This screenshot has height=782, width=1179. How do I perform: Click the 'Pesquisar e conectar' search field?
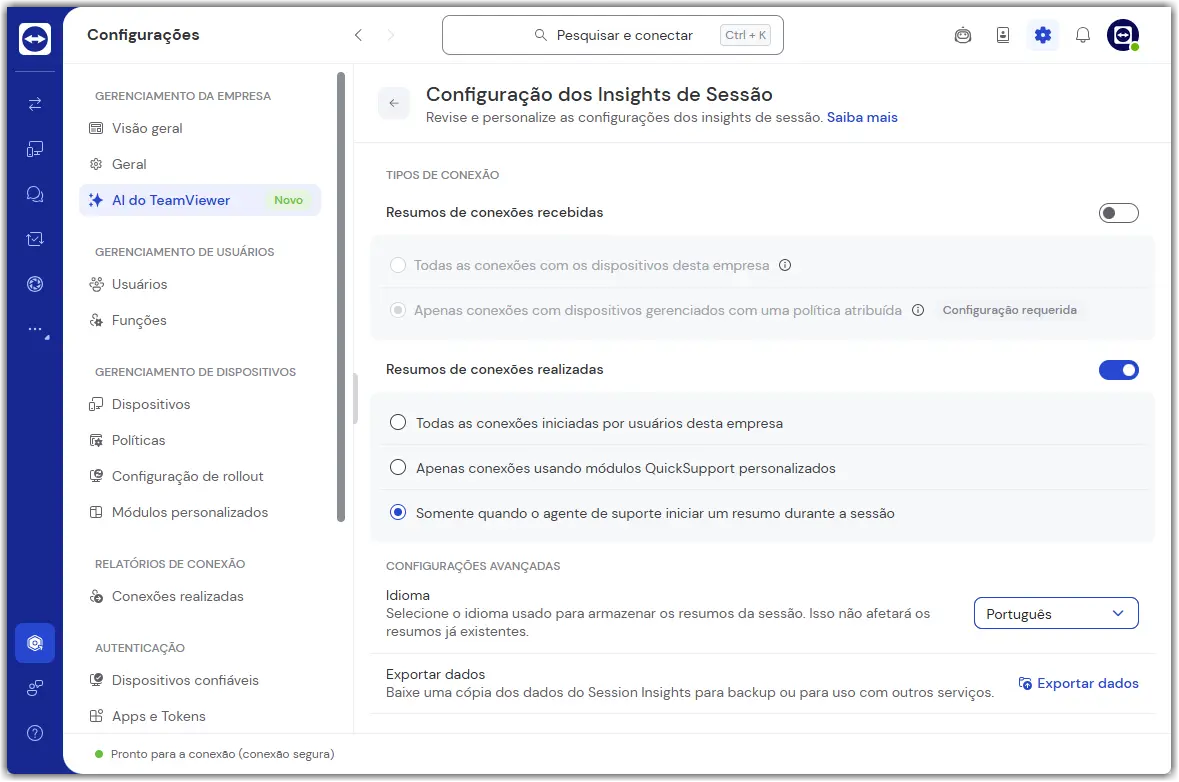[x=613, y=35]
